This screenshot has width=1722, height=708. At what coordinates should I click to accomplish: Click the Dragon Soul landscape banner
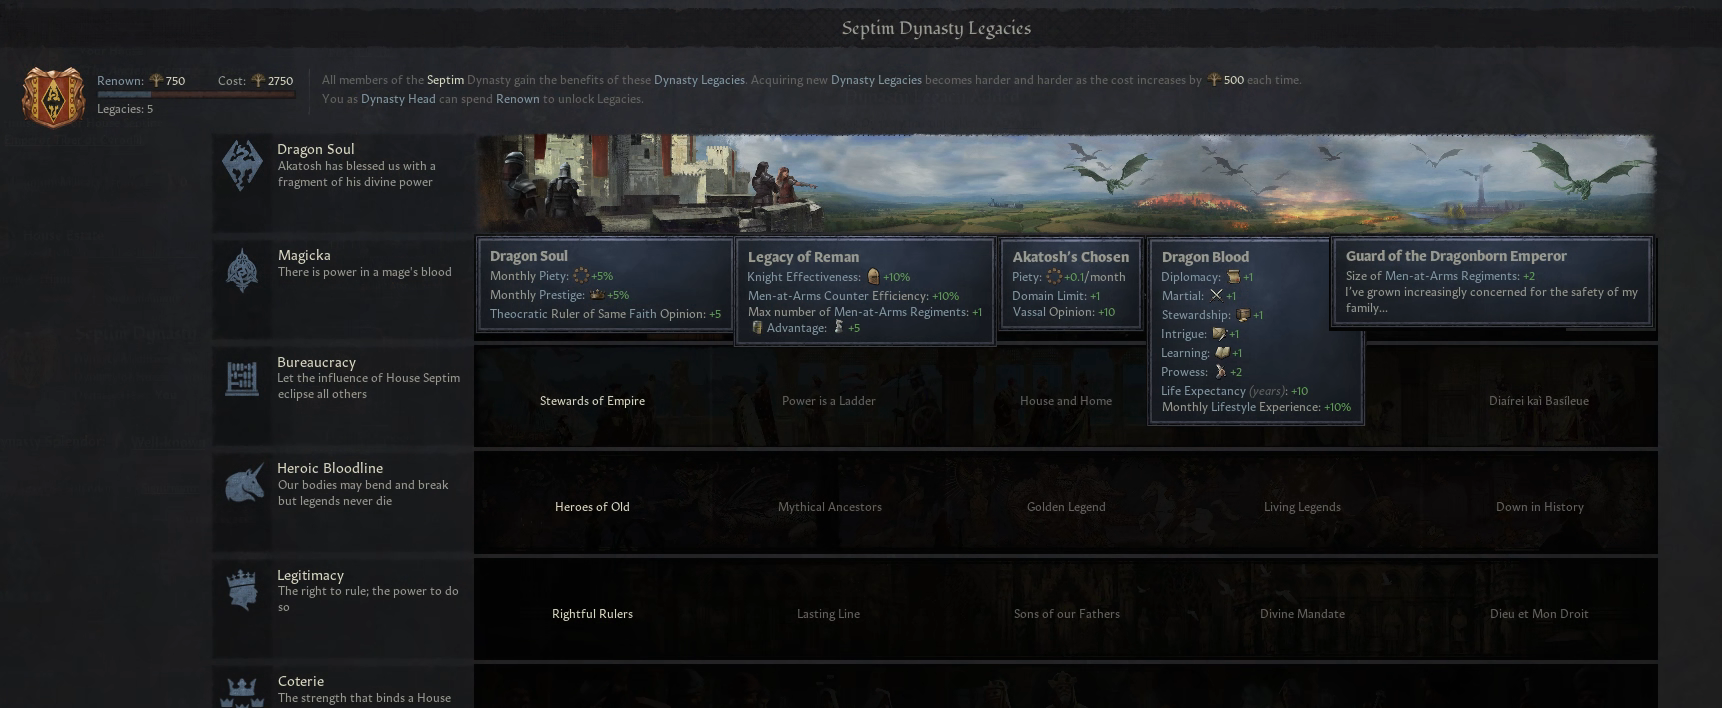[1065, 184]
